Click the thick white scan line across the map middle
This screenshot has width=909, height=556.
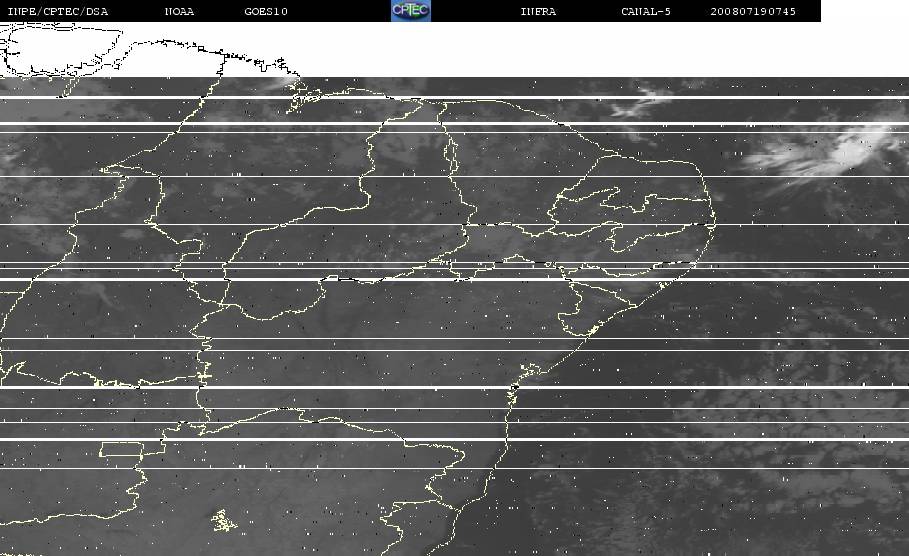click(454, 279)
